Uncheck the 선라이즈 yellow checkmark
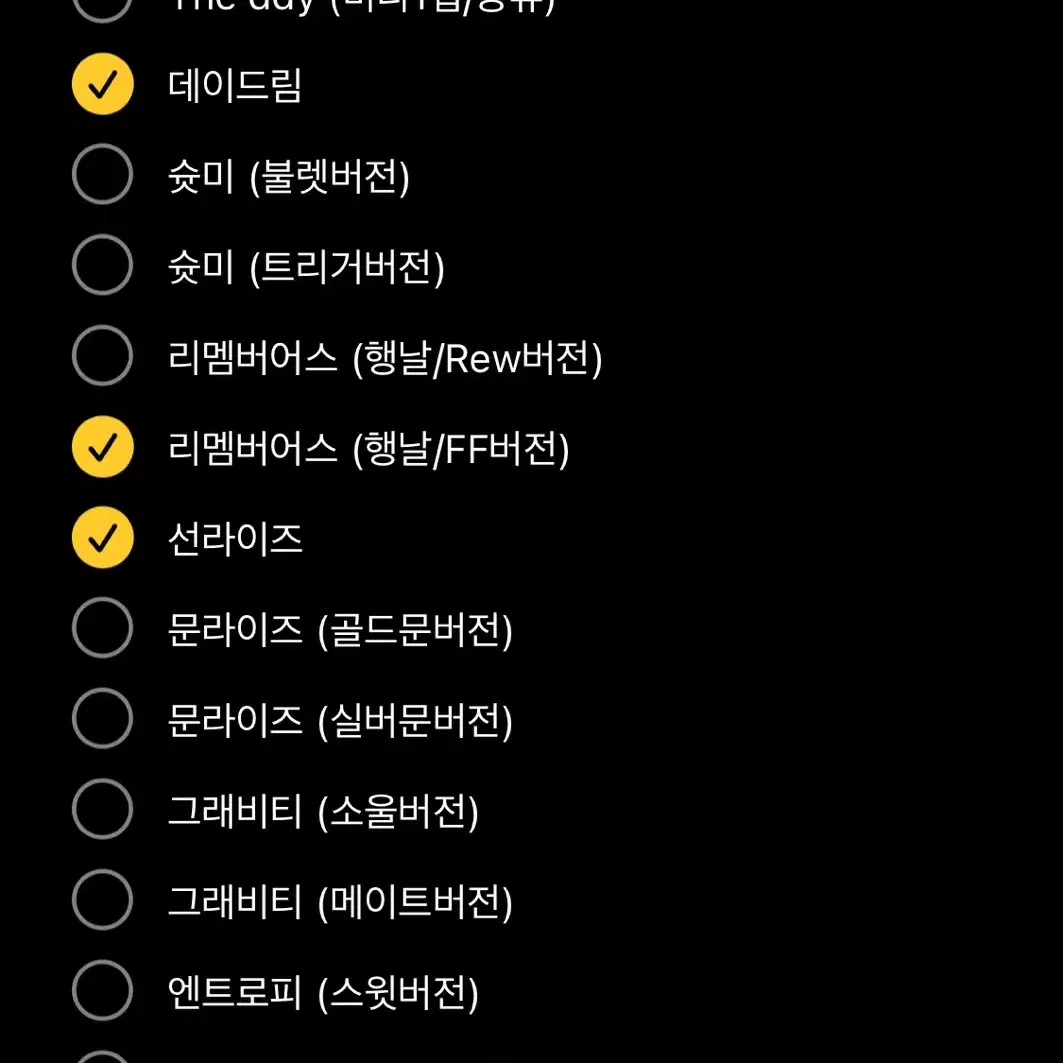The height and width of the screenshot is (1063, 1063). pos(102,538)
